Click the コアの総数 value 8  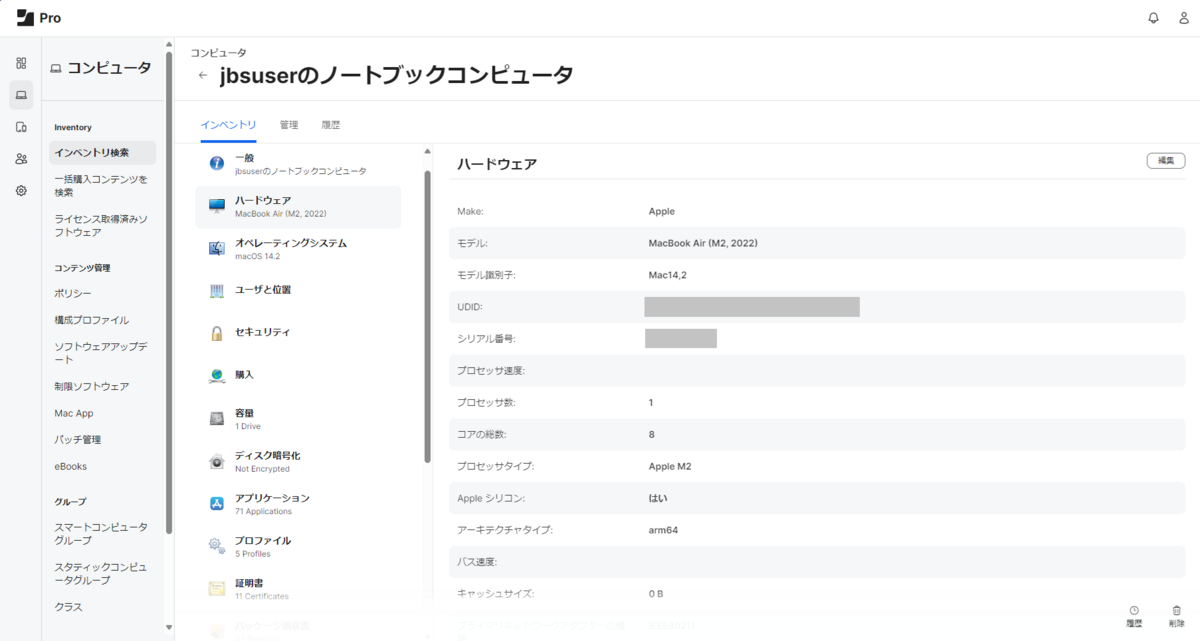coord(652,434)
